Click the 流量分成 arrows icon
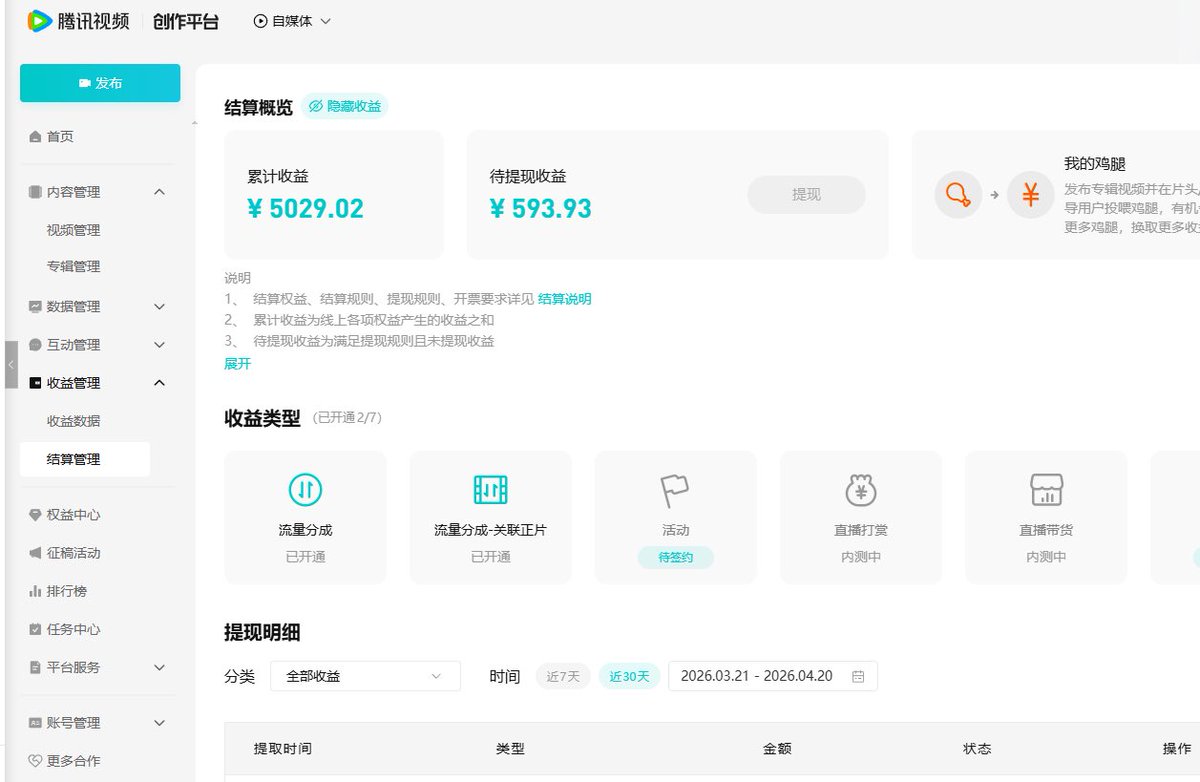 305,490
